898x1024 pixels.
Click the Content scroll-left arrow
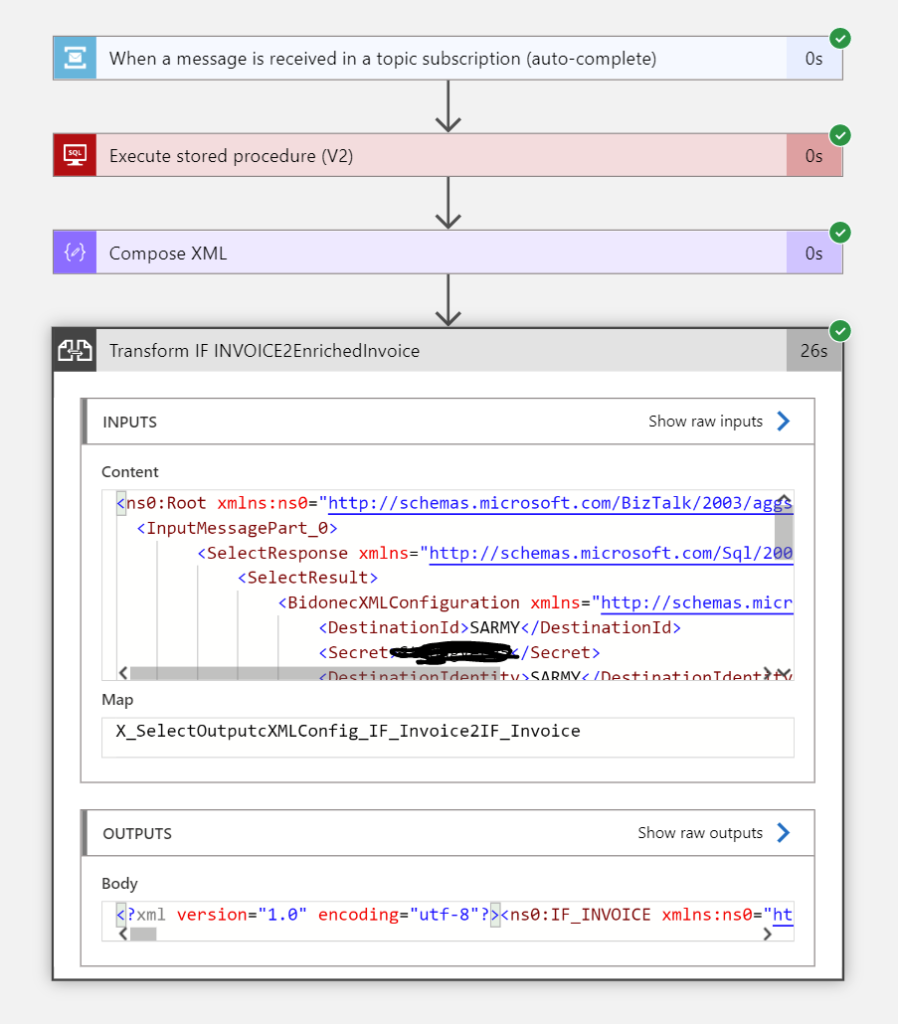click(x=123, y=673)
